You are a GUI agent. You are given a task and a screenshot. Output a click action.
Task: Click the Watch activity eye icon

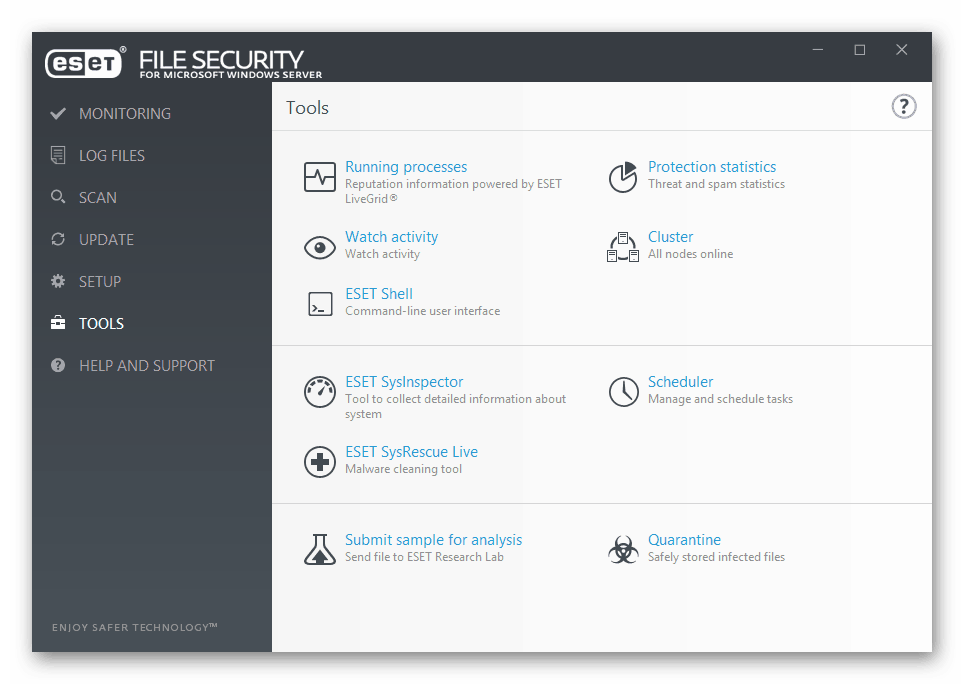click(320, 248)
